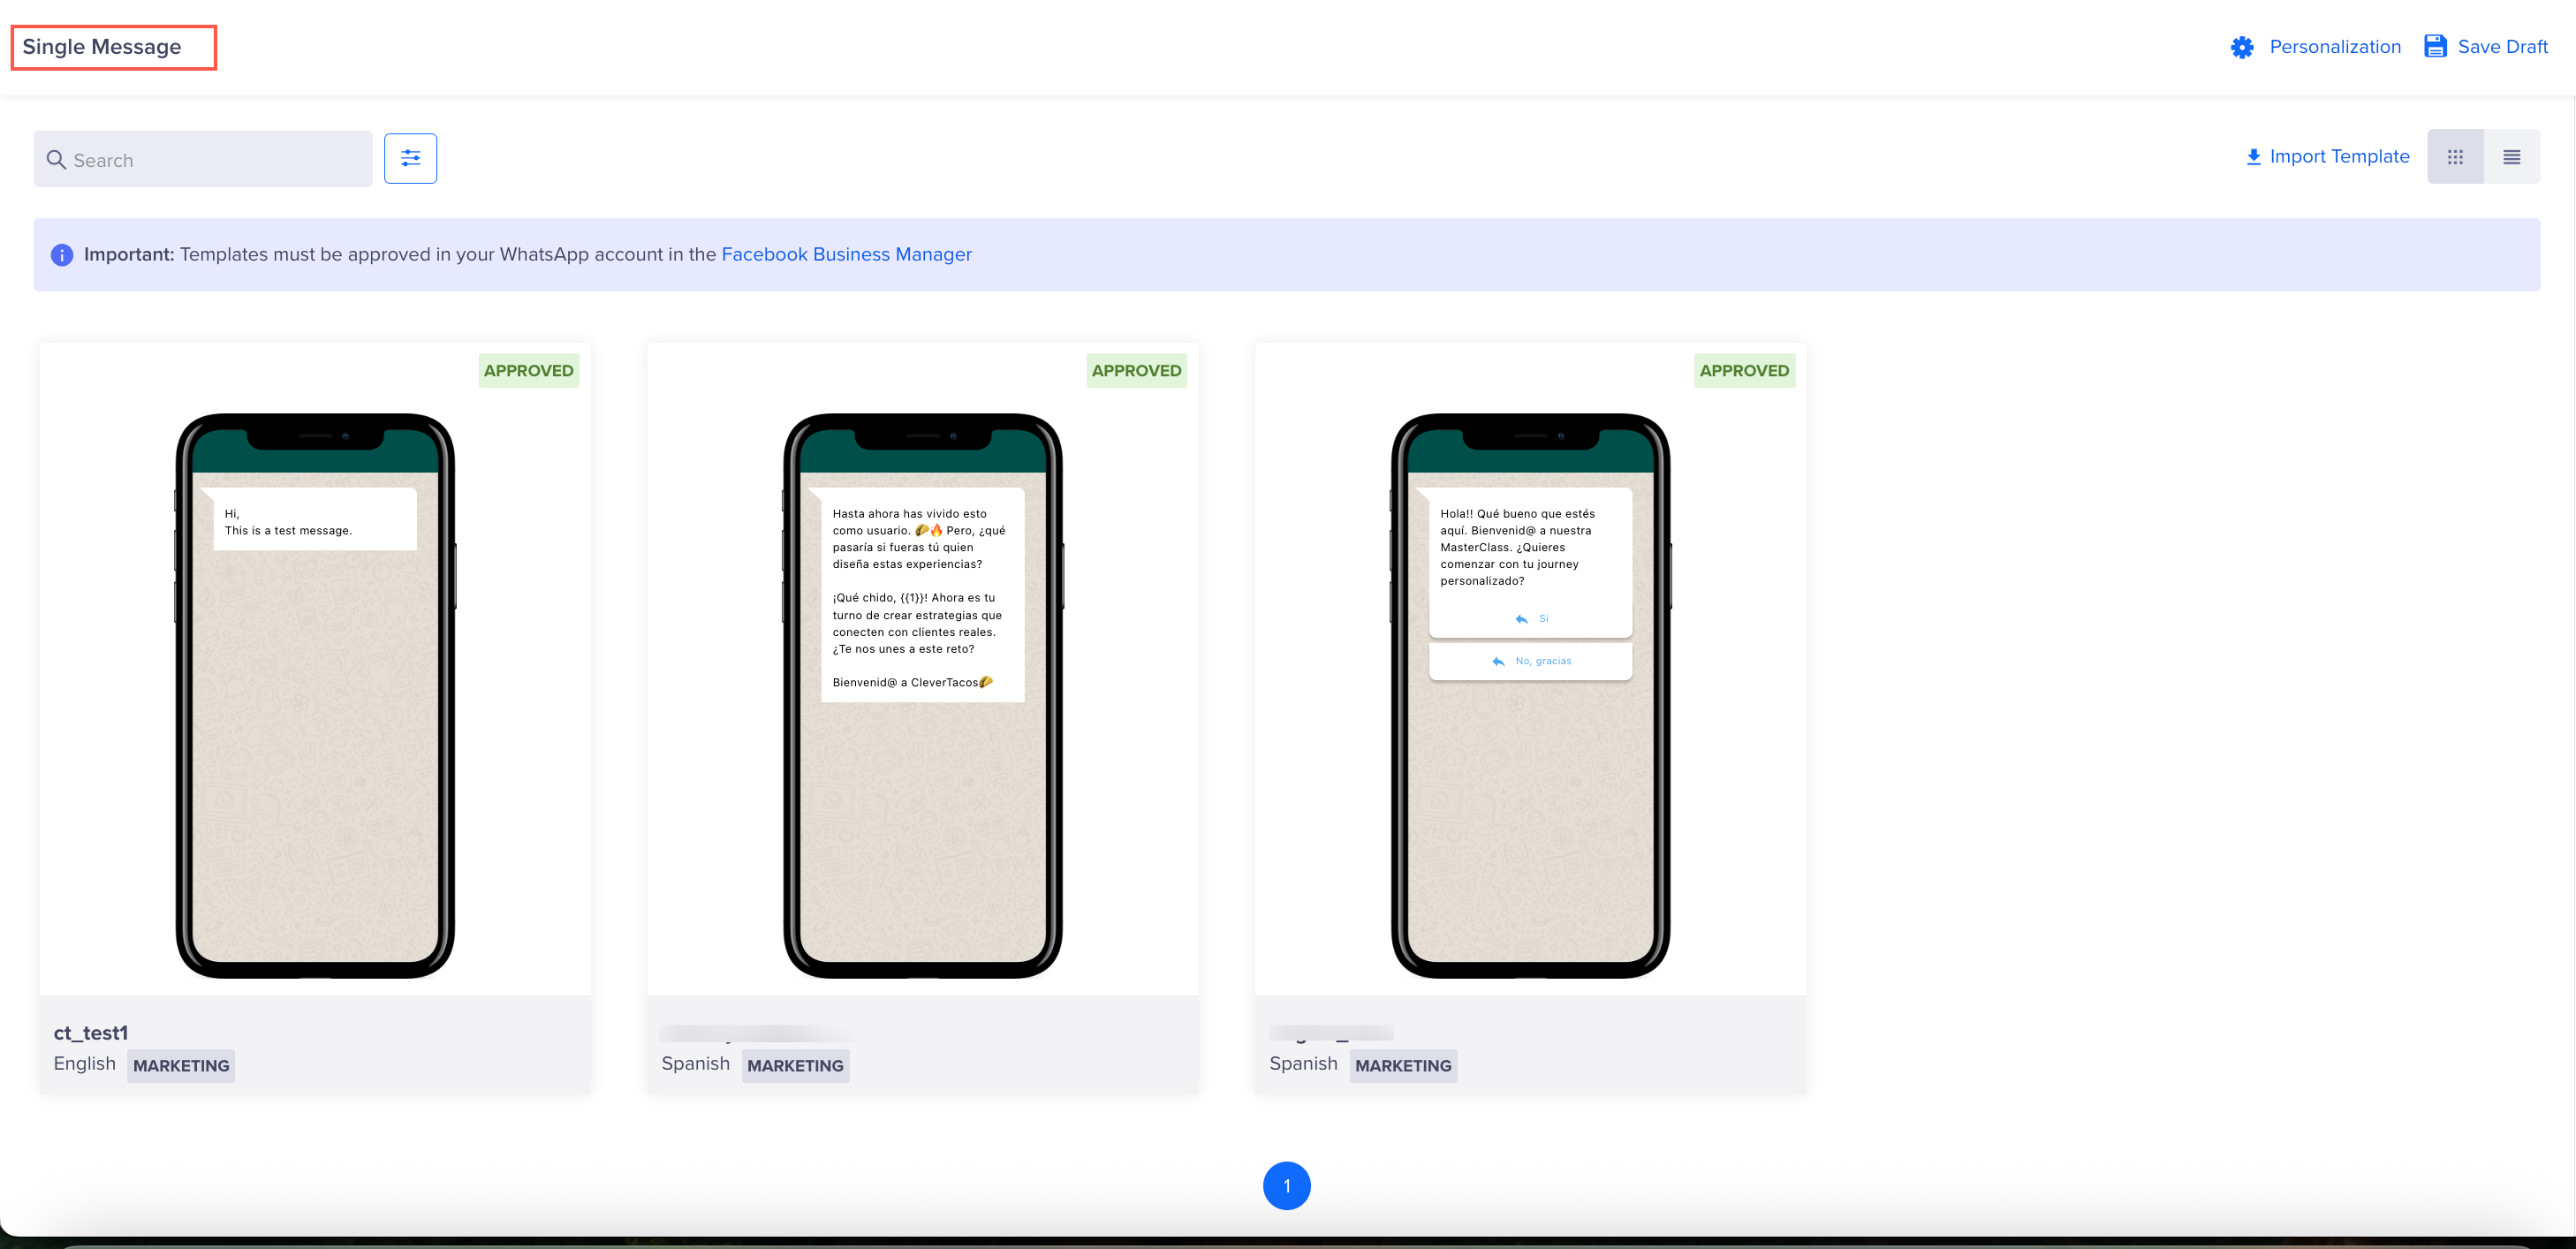Open the Facebook Business Manager link
The height and width of the screenshot is (1249, 2576).
pos(846,254)
